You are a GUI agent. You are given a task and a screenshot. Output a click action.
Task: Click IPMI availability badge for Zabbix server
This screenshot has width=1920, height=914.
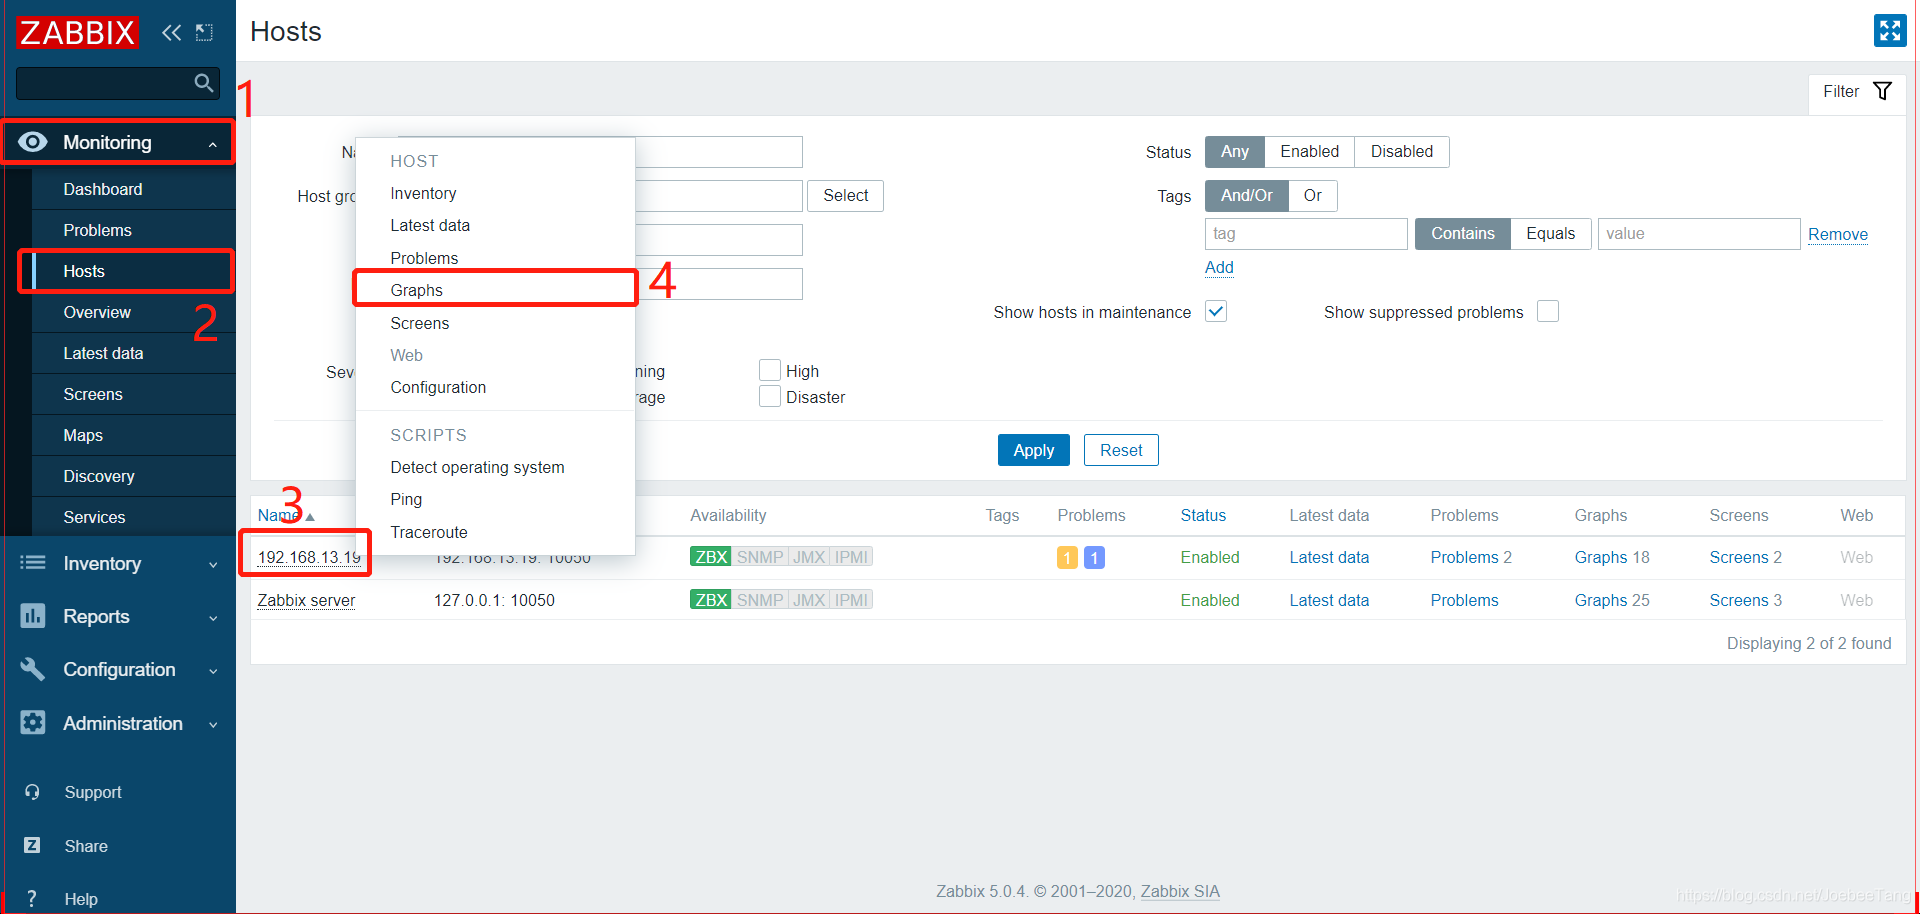pos(852,600)
